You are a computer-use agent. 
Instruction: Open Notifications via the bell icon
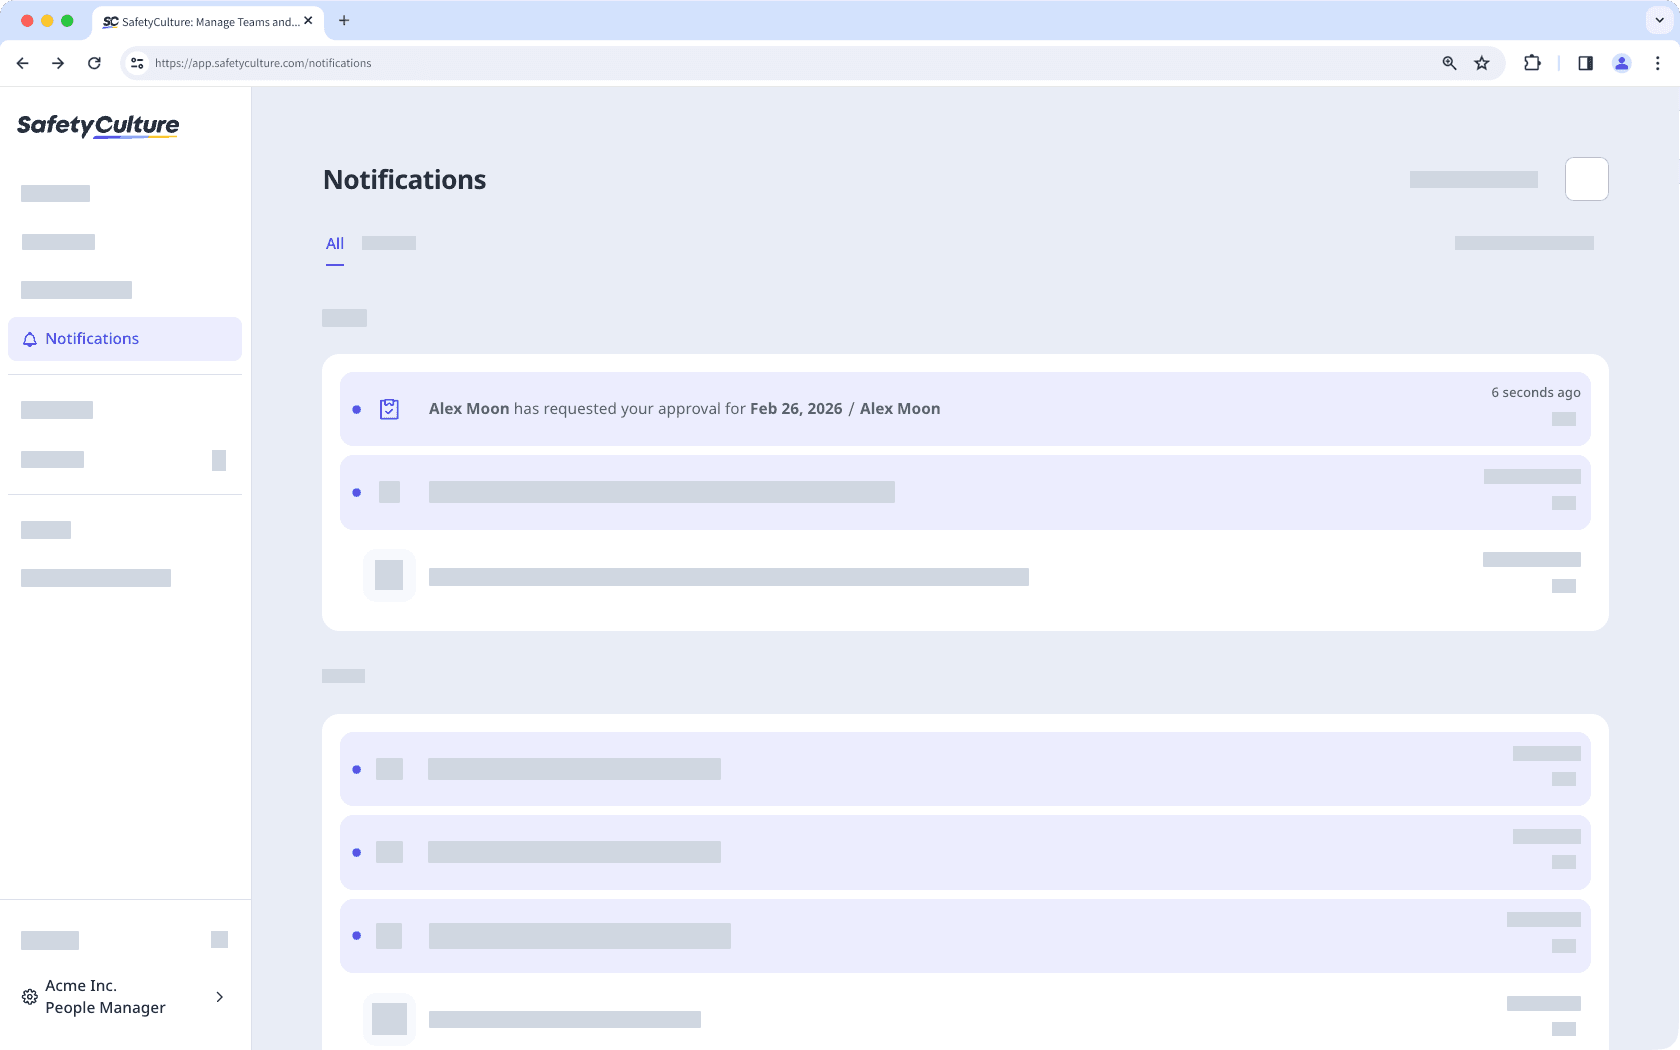coord(30,338)
